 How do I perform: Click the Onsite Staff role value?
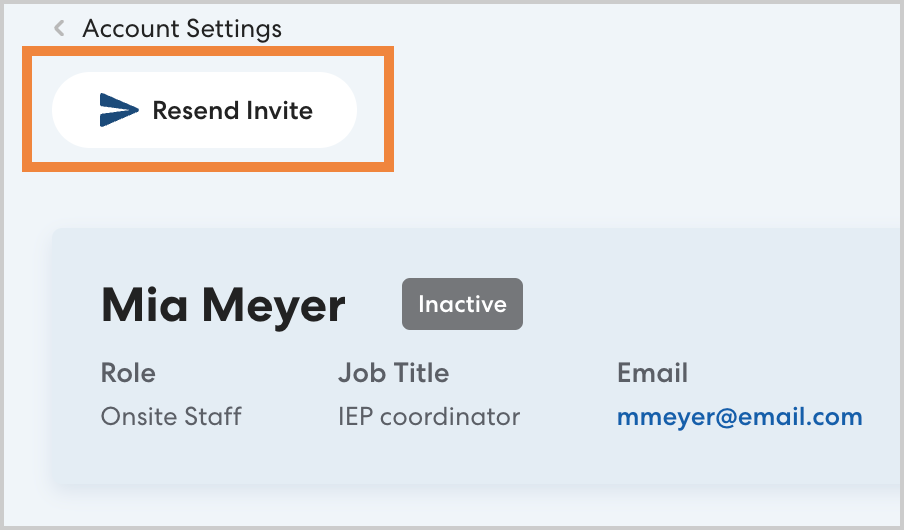171,417
